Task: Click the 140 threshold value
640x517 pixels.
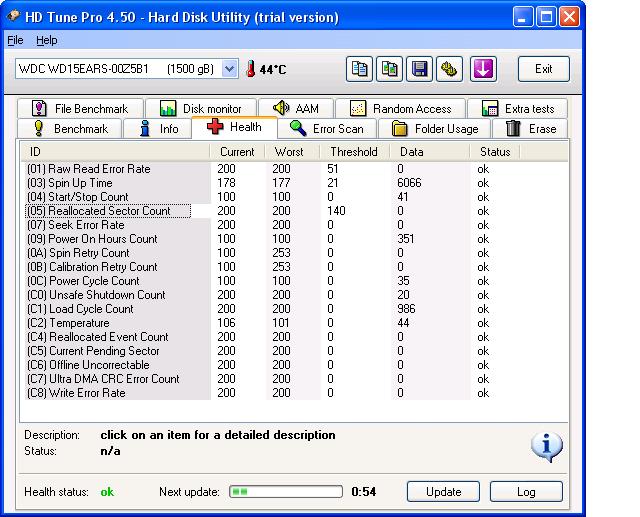Action: [x=336, y=211]
